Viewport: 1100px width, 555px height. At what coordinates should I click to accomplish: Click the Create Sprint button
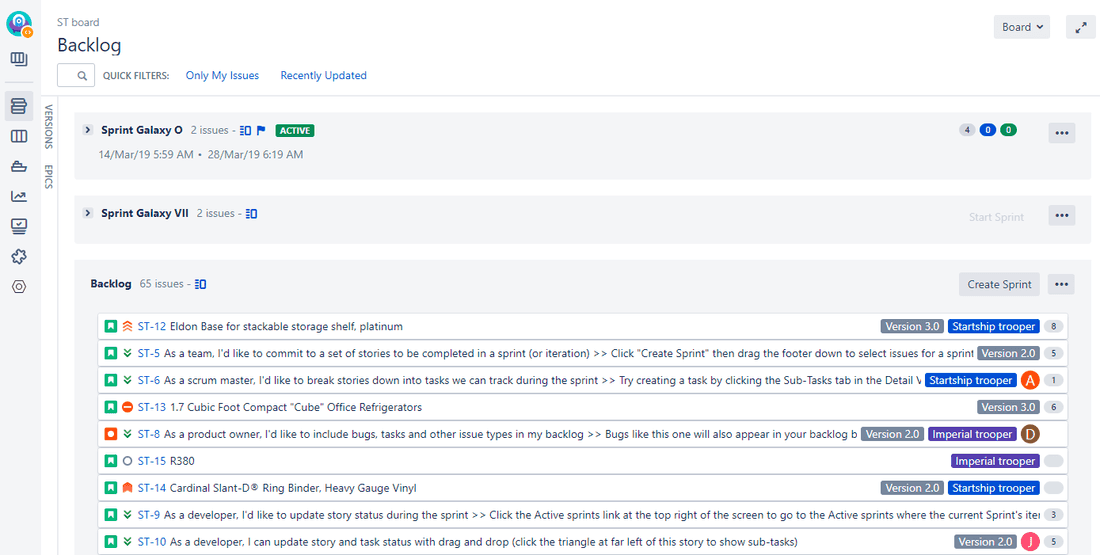pyautogui.click(x=998, y=284)
